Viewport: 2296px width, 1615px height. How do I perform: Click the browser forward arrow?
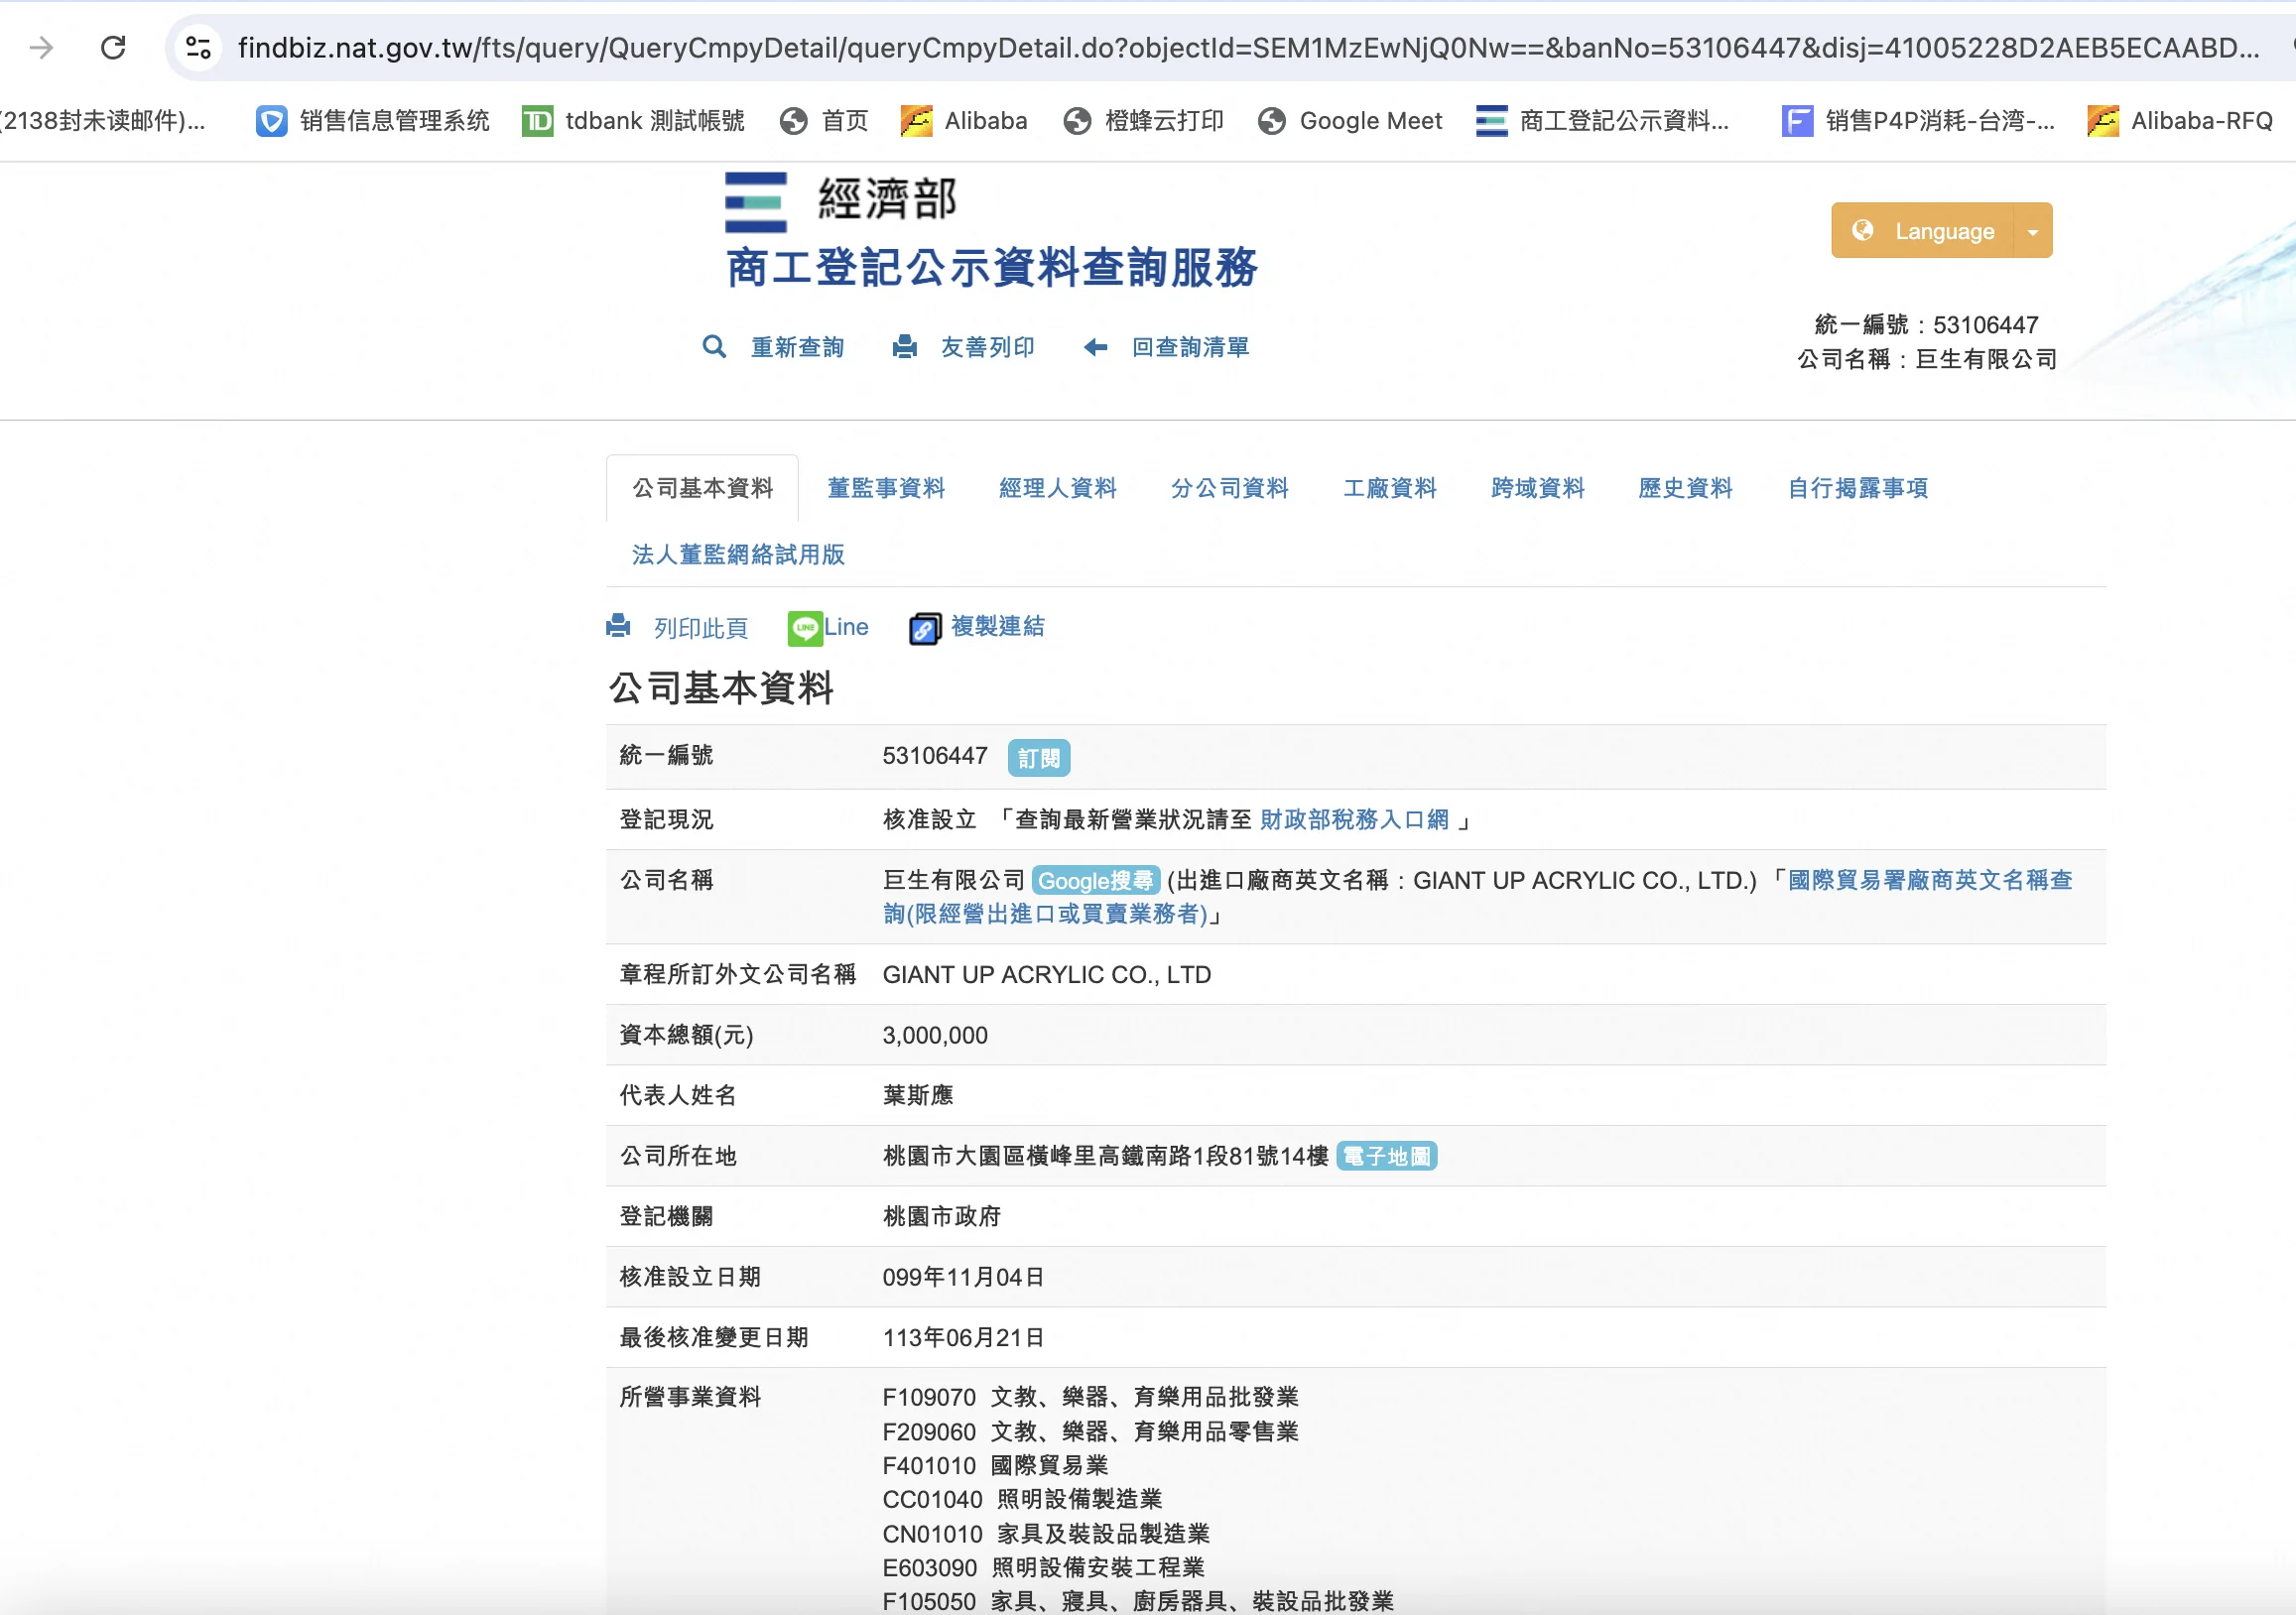click(x=42, y=47)
